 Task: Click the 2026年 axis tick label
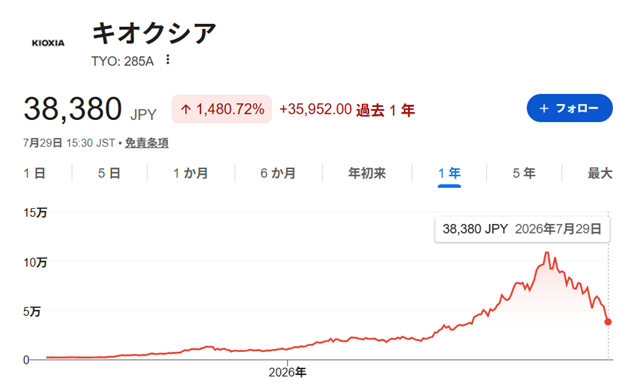point(287,372)
